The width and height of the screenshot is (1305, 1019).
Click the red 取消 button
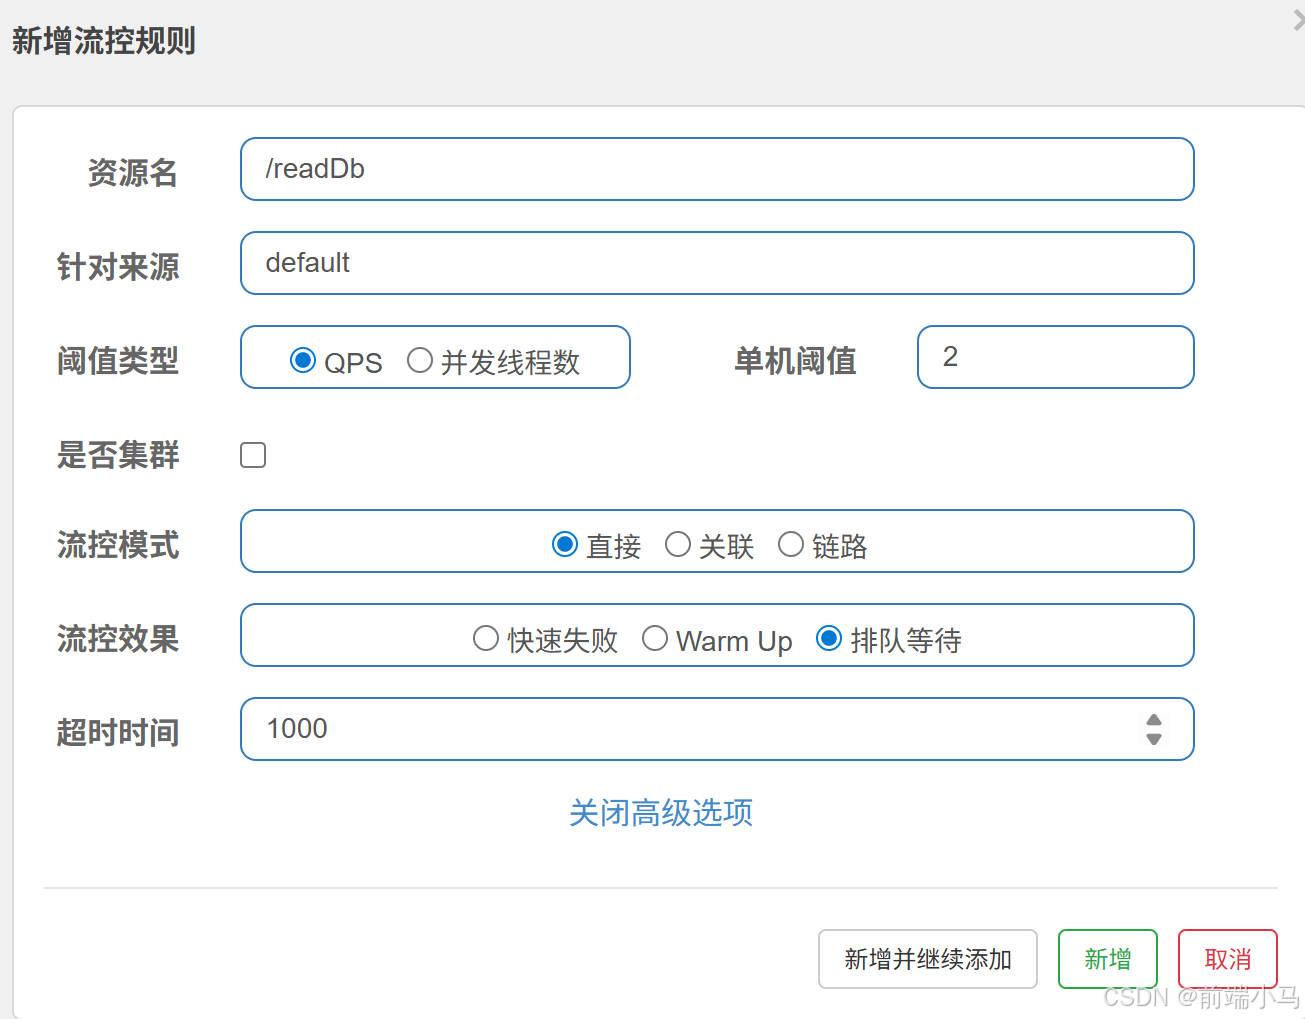tap(1228, 959)
